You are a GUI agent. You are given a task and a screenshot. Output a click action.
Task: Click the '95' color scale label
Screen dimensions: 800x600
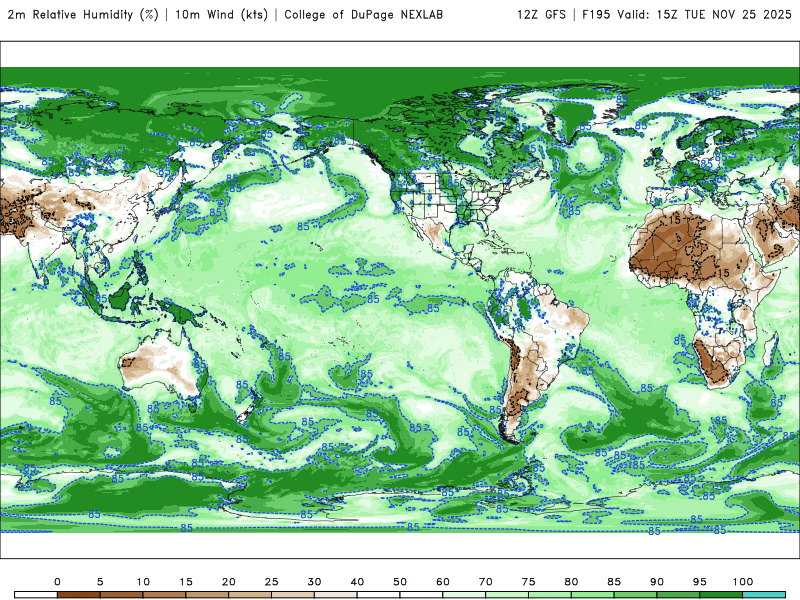700,582
